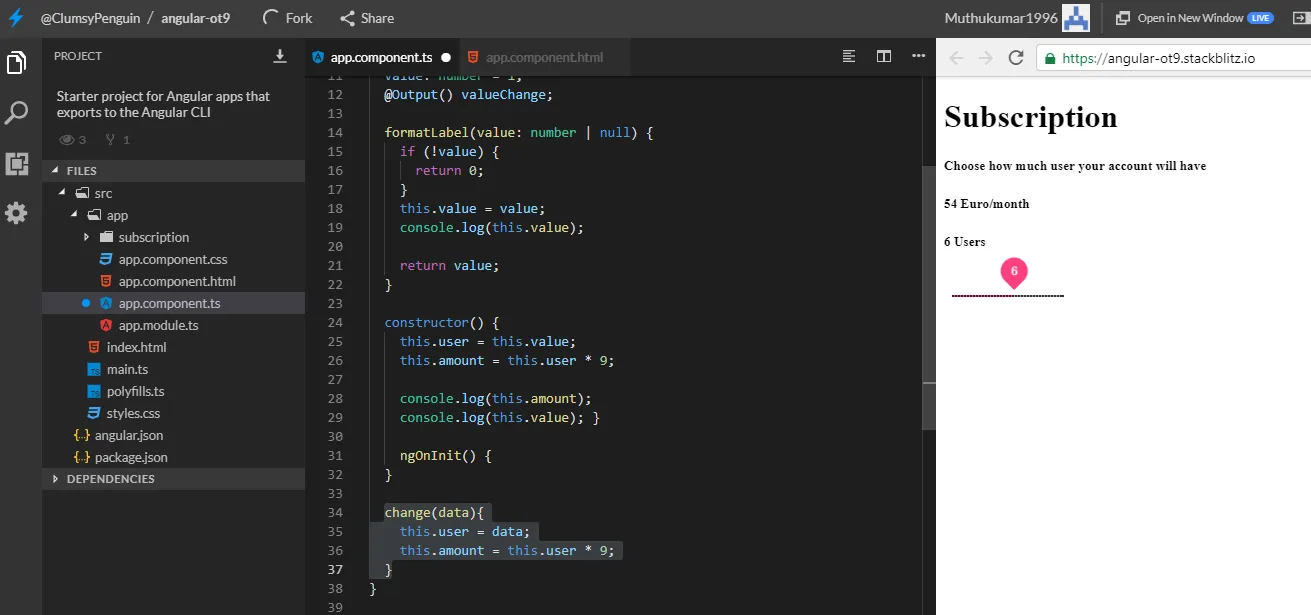Click the Muthukumar1996 user avatar
The height and width of the screenshot is (615, 1311).
pyautogui.click(x=1076, y=18)
